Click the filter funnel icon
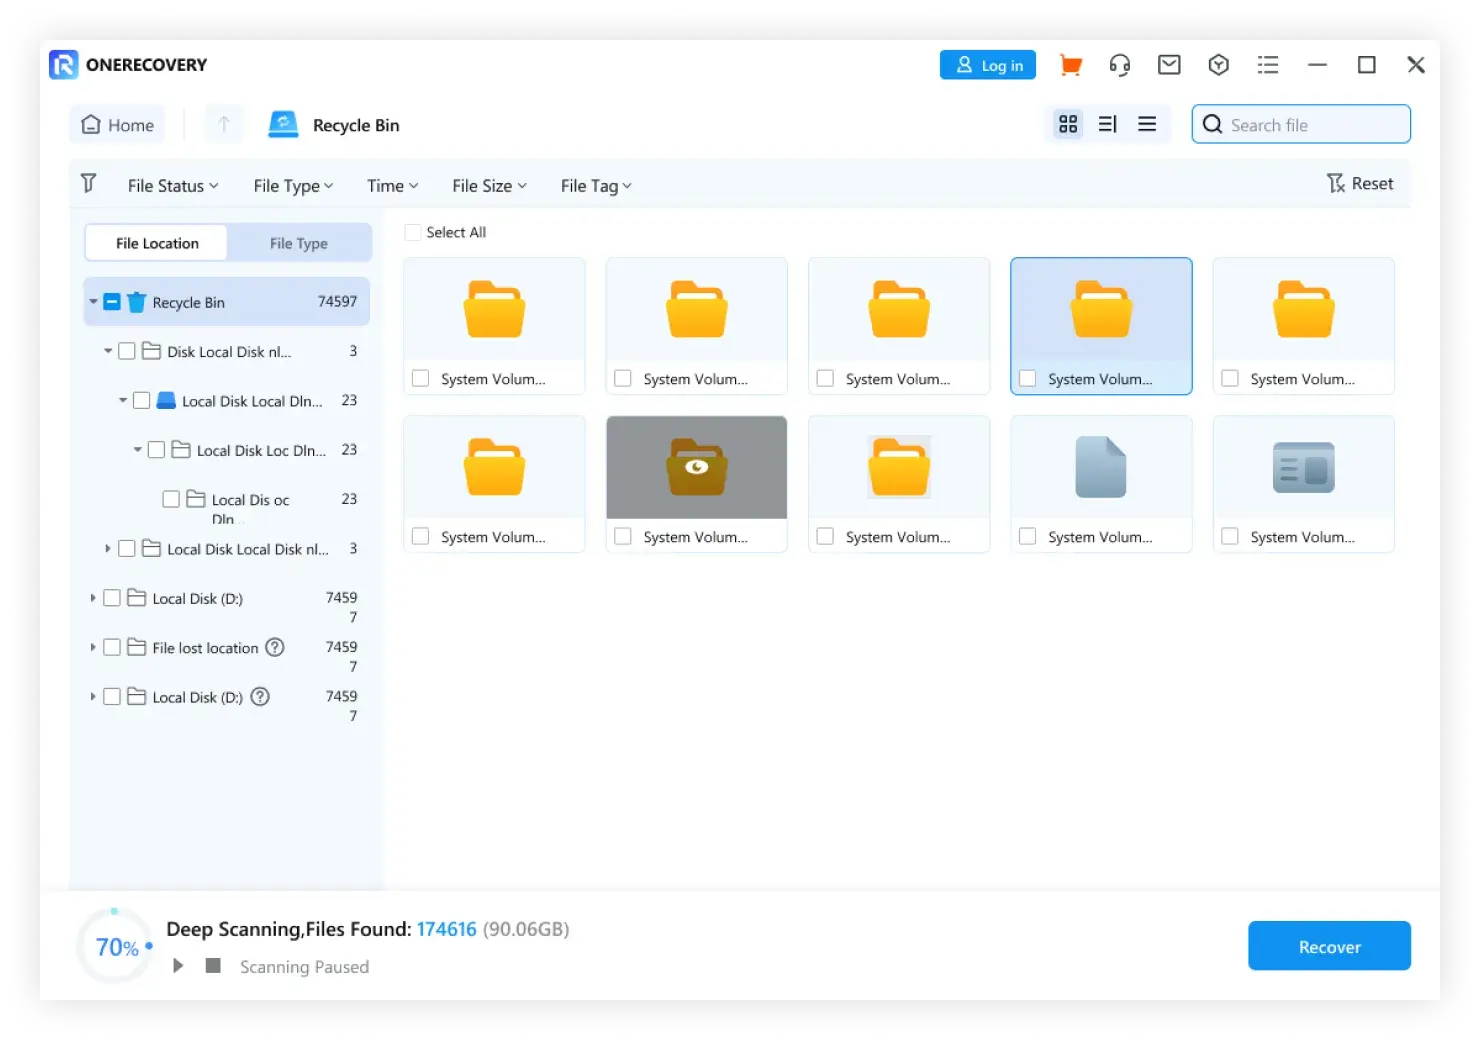The width and height of the screenshot is (1480, 1040). point(89,184)
